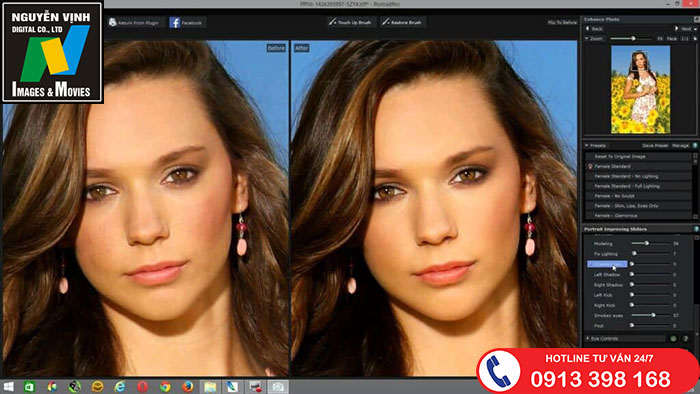This screenshot has height=394, width=700.
Task: Select Female Standard - No Lighting preset
Action: 638,176
